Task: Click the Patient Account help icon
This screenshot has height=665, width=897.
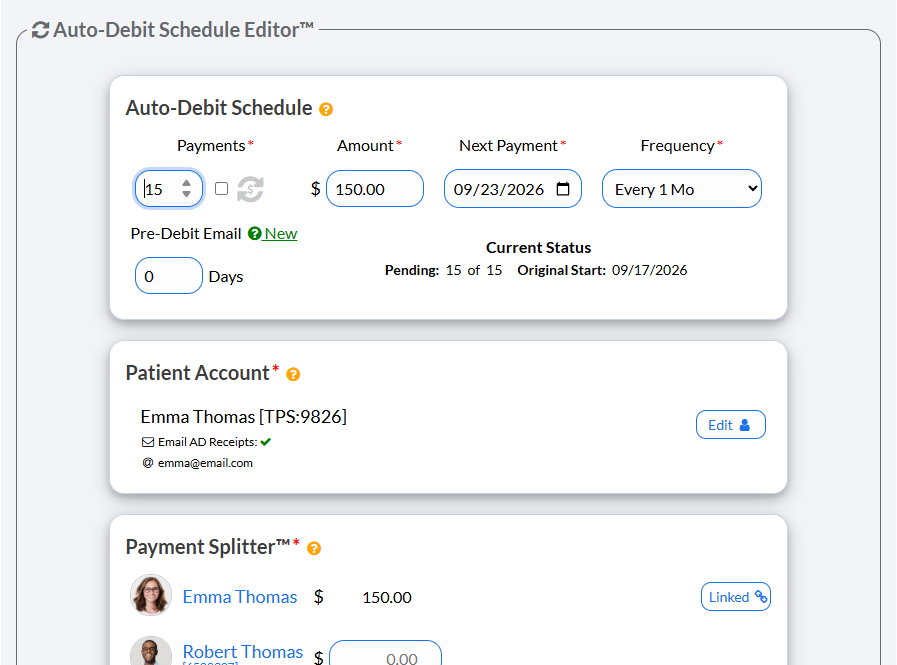Action: pos(293,374)
